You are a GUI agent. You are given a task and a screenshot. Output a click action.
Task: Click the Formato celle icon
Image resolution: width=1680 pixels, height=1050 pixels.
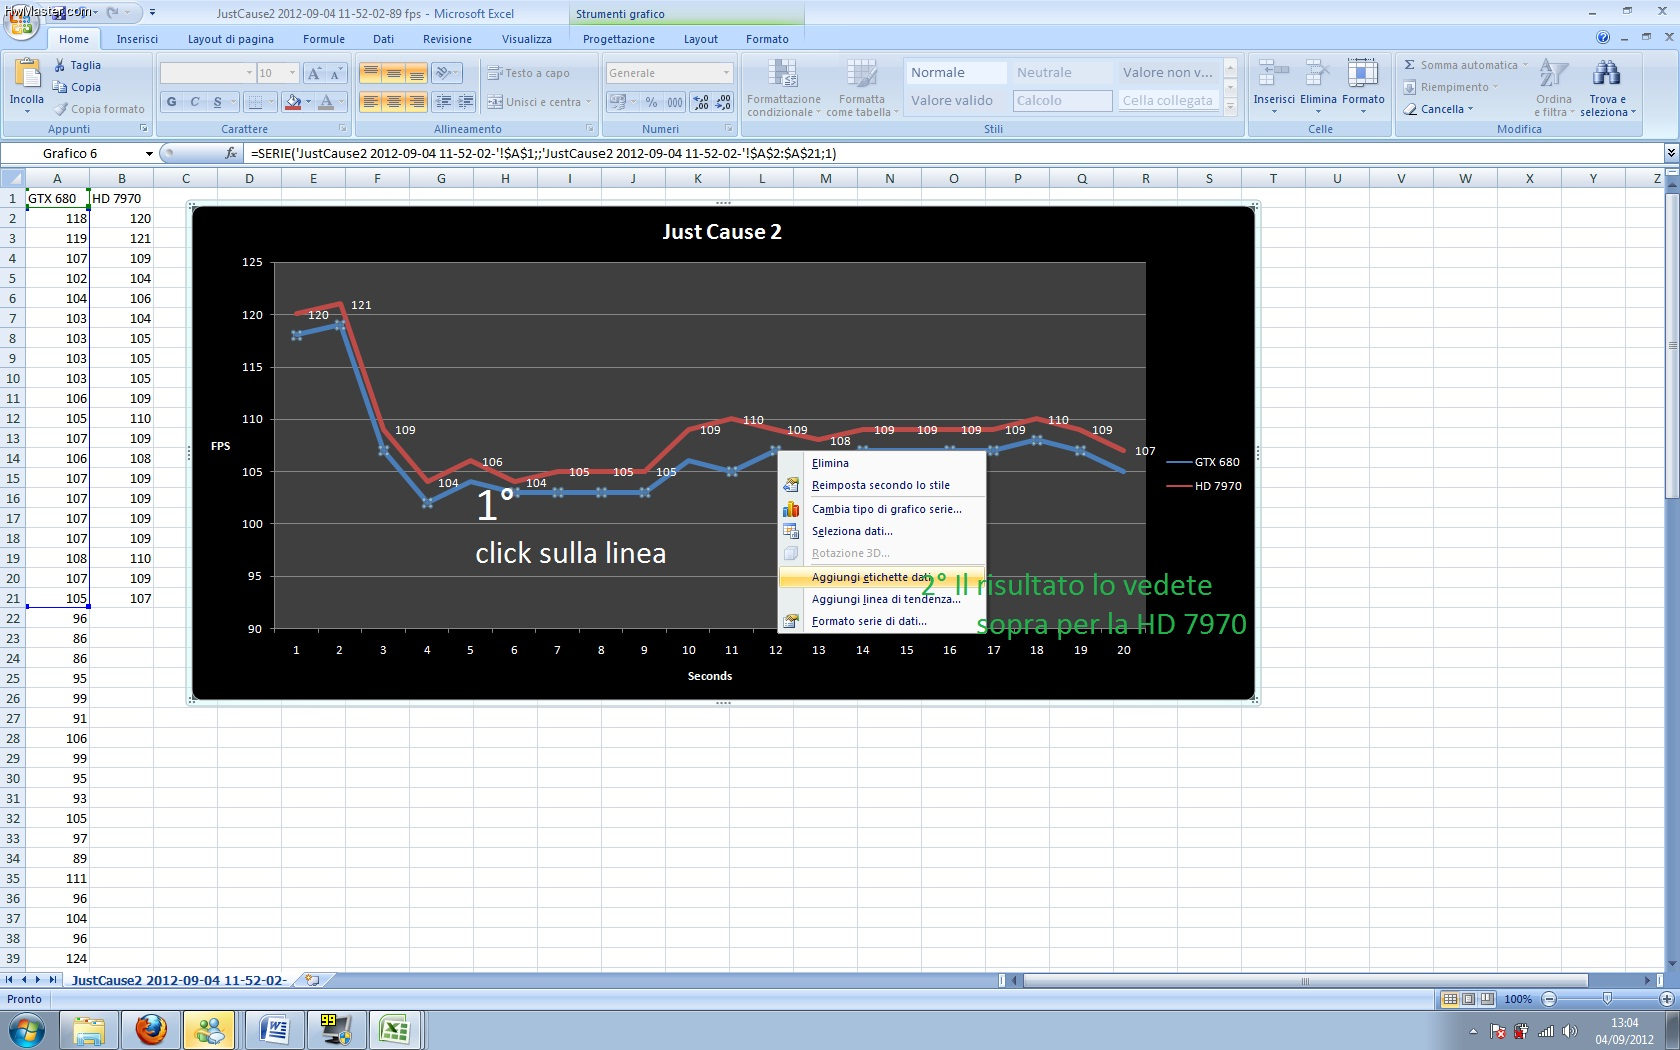(x=1362, y=74)
